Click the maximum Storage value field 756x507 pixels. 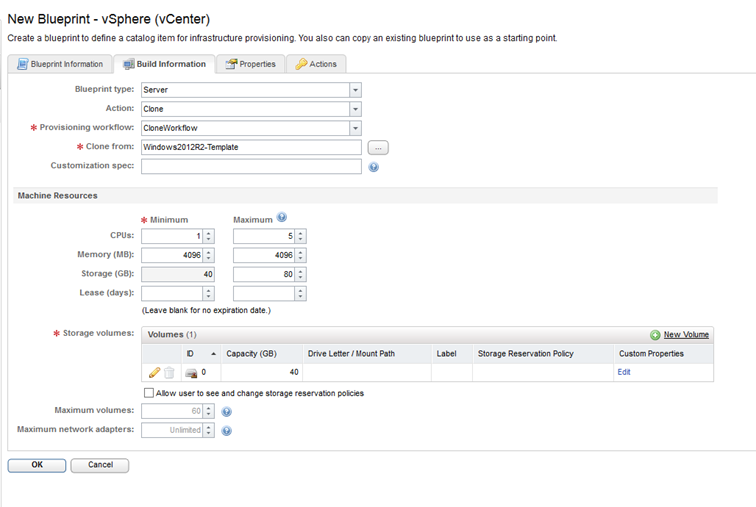tap(264, 274)
